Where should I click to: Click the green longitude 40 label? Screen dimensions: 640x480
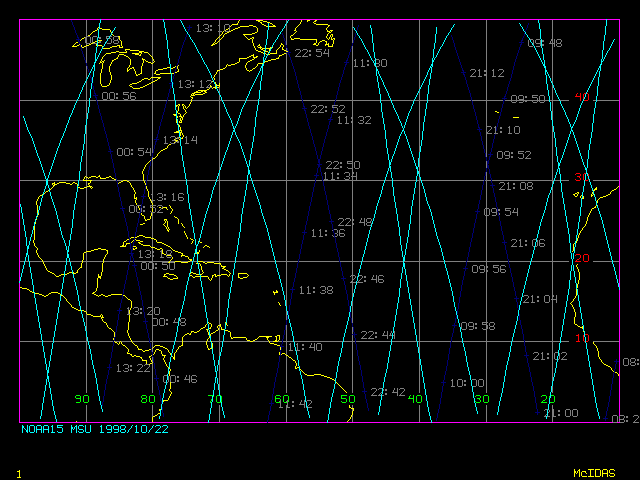[x=415, y=399]
